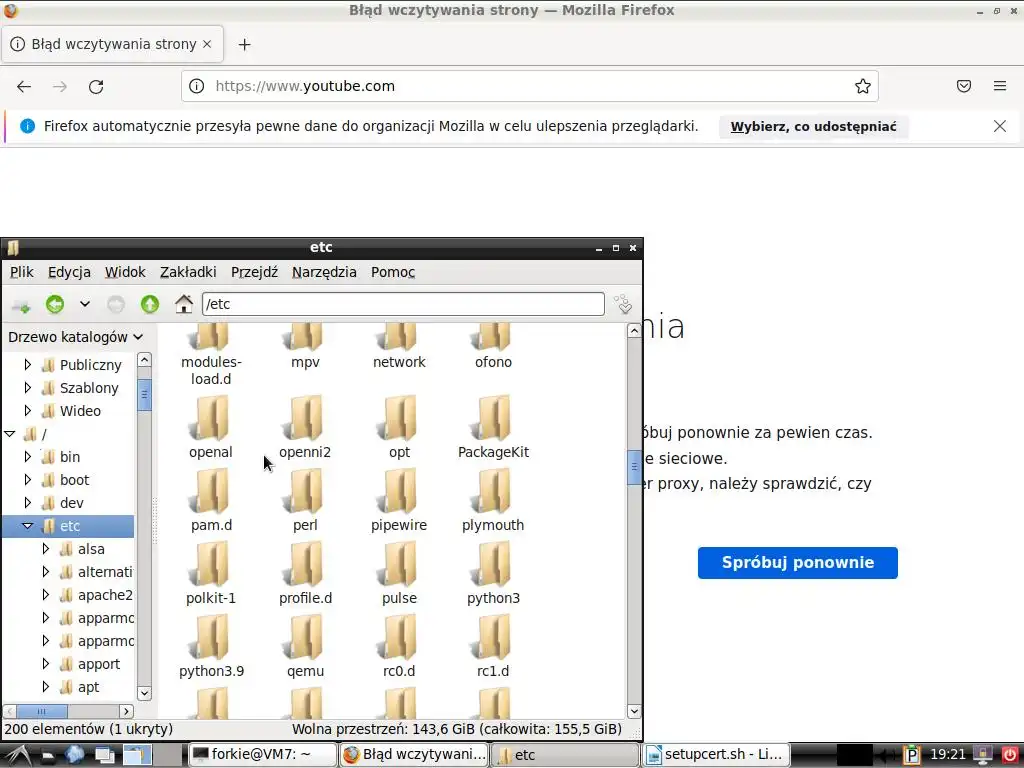
Task: Select the openni2 folder icon
Action: (305, 418)
